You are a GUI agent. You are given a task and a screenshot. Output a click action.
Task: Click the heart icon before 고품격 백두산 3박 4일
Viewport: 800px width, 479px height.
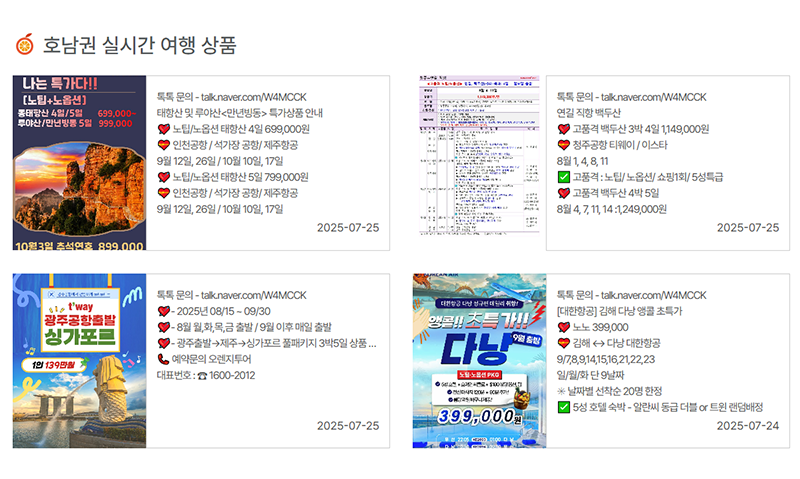tap(563, 129)
